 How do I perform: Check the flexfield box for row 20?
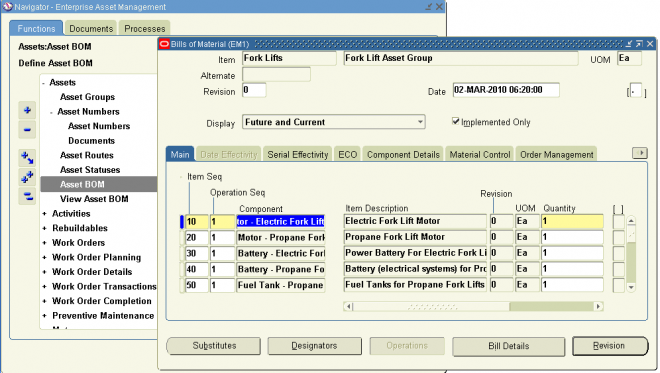[x=618, y=237]
